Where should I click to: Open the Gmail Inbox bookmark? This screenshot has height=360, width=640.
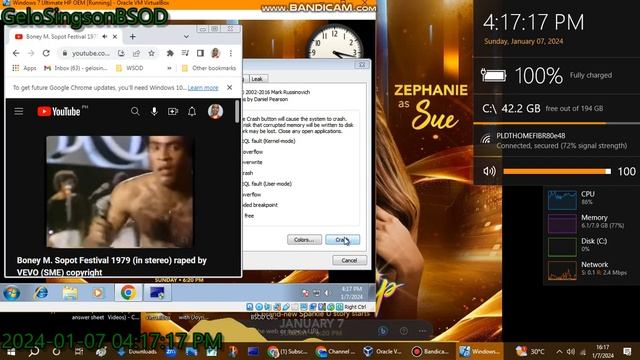[x=76, y=68]
